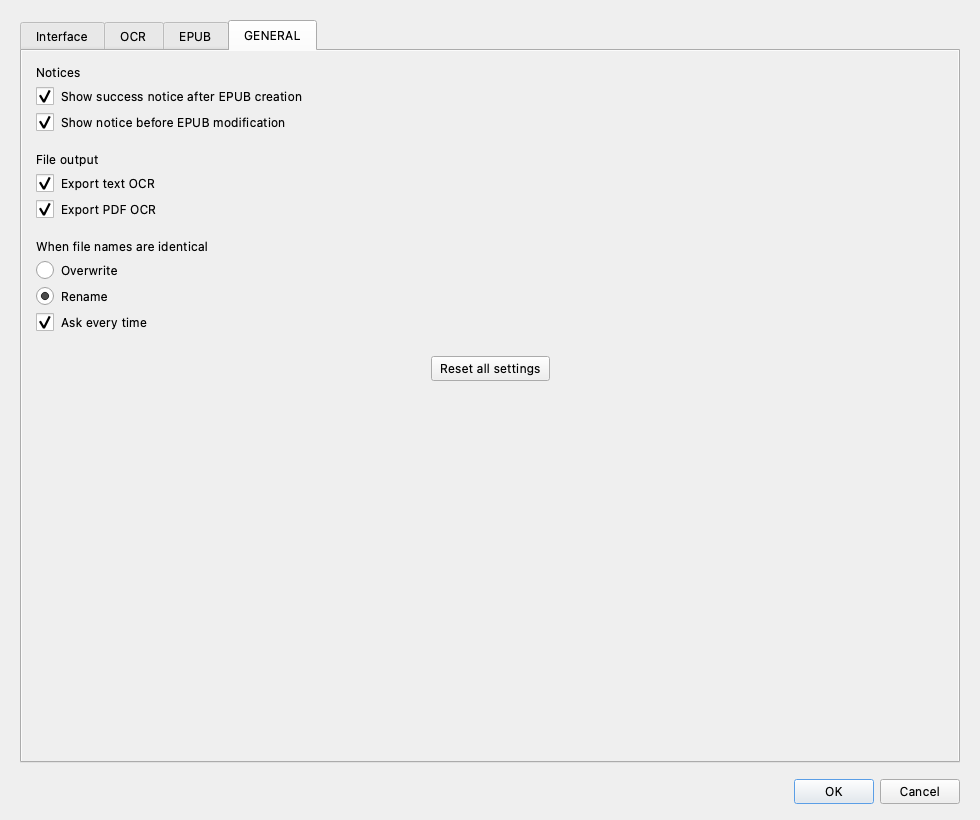
Task: Click When file names are identical label
Action: 122,246
